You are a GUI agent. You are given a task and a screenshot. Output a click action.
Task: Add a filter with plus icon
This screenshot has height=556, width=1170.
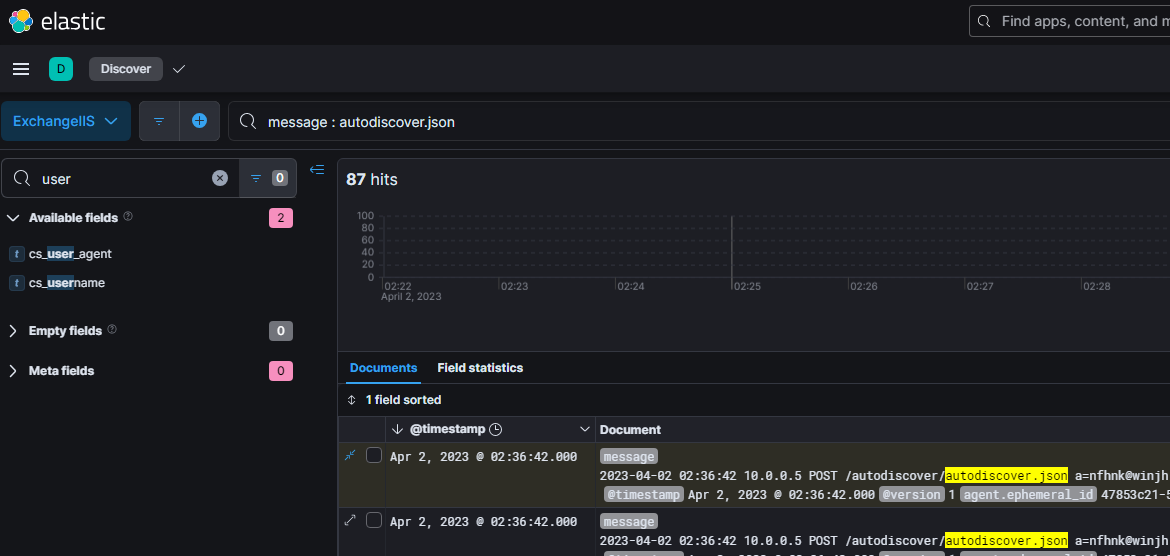click(x=199, y=121)
